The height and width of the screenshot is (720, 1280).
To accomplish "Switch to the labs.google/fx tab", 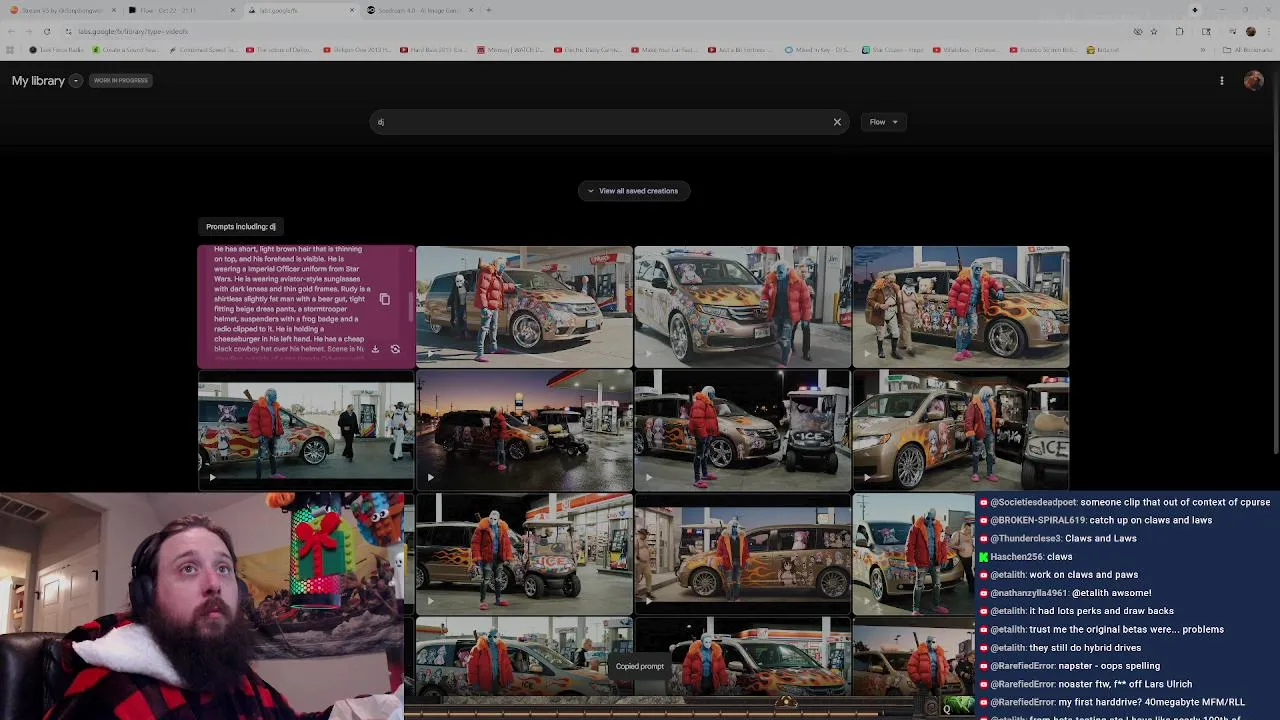I will (300, 10).
